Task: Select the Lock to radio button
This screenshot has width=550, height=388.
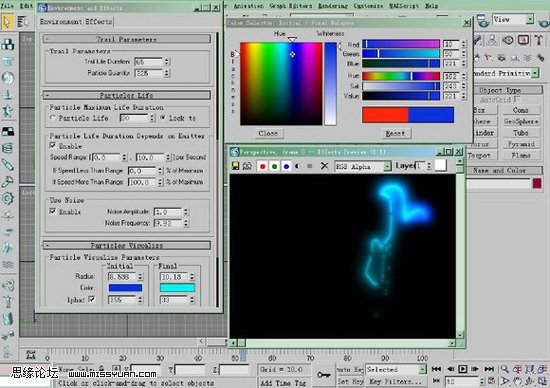Action: click(162, 118)
